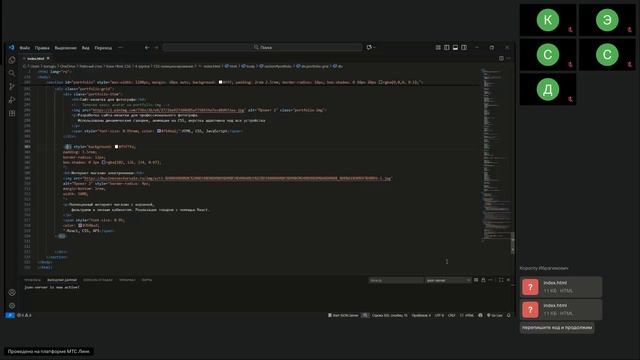Viewport: 640px width, 360px height.
Task: Click the command center search field
Action: point(262,47)
